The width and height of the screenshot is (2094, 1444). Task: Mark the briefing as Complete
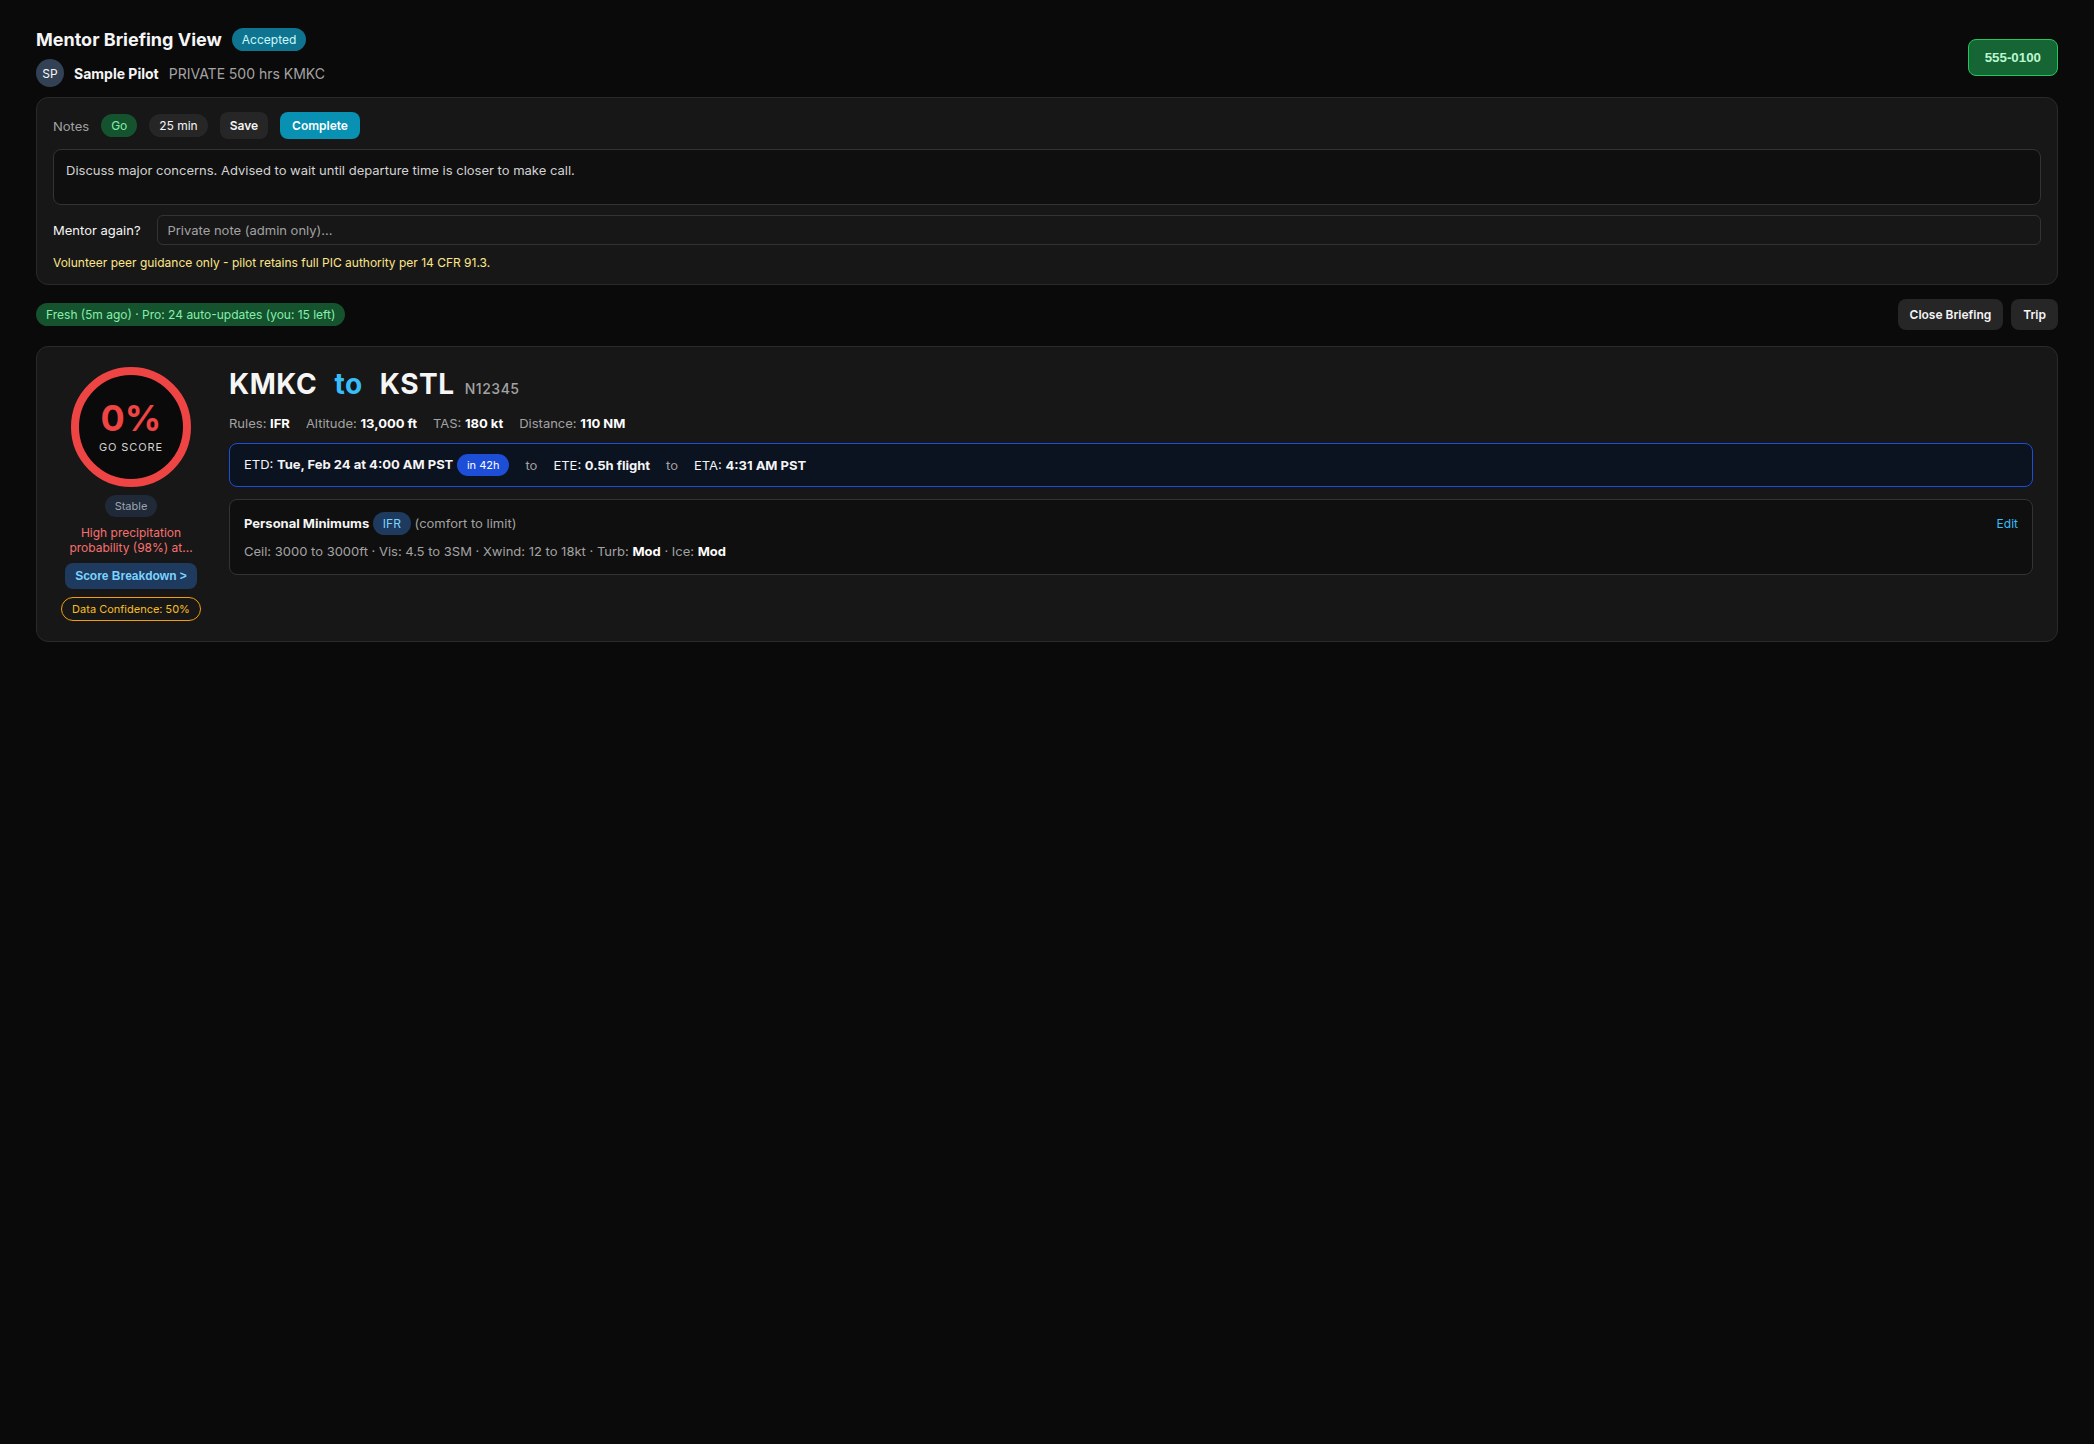click(x=320, y=126)
